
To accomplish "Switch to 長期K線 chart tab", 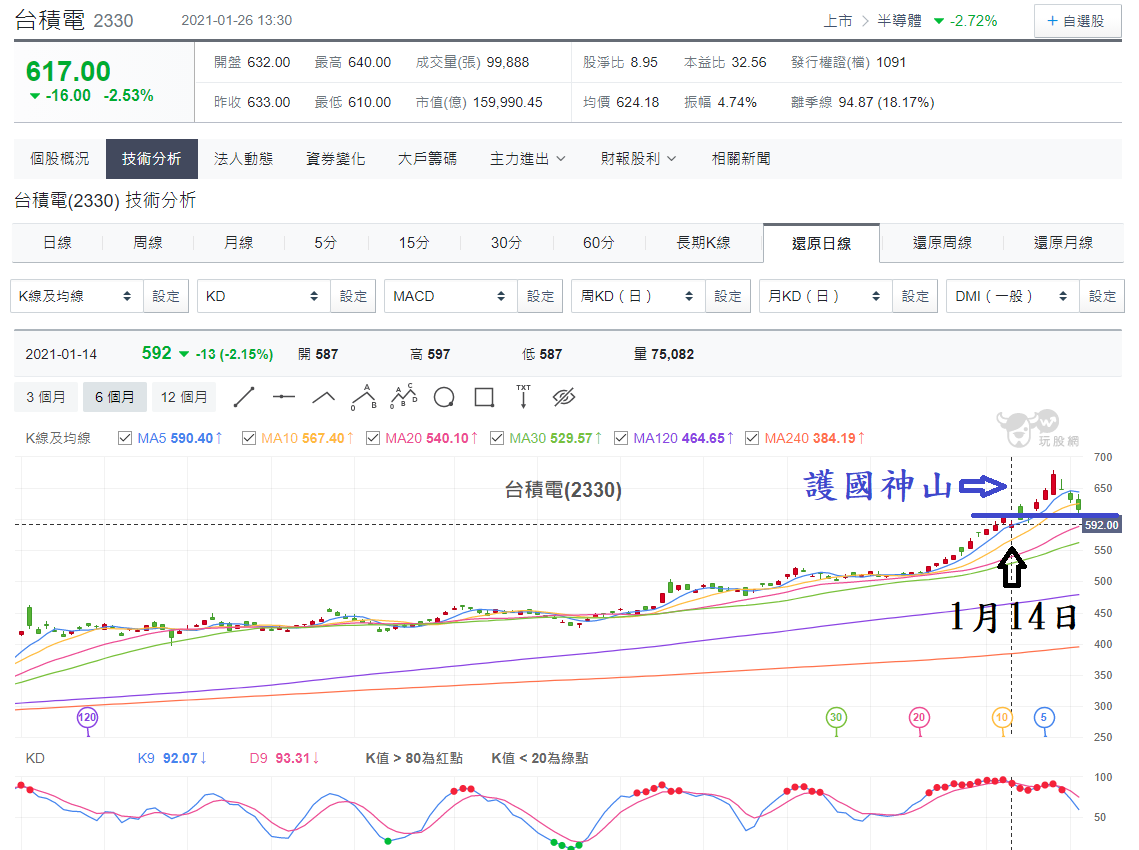I will (704, 243).
